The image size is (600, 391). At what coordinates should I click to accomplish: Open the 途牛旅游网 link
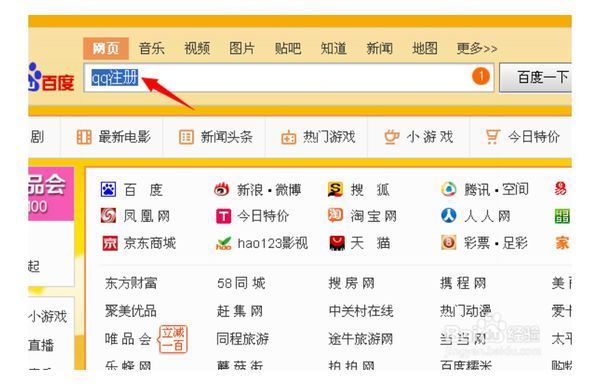pos(361,339)
